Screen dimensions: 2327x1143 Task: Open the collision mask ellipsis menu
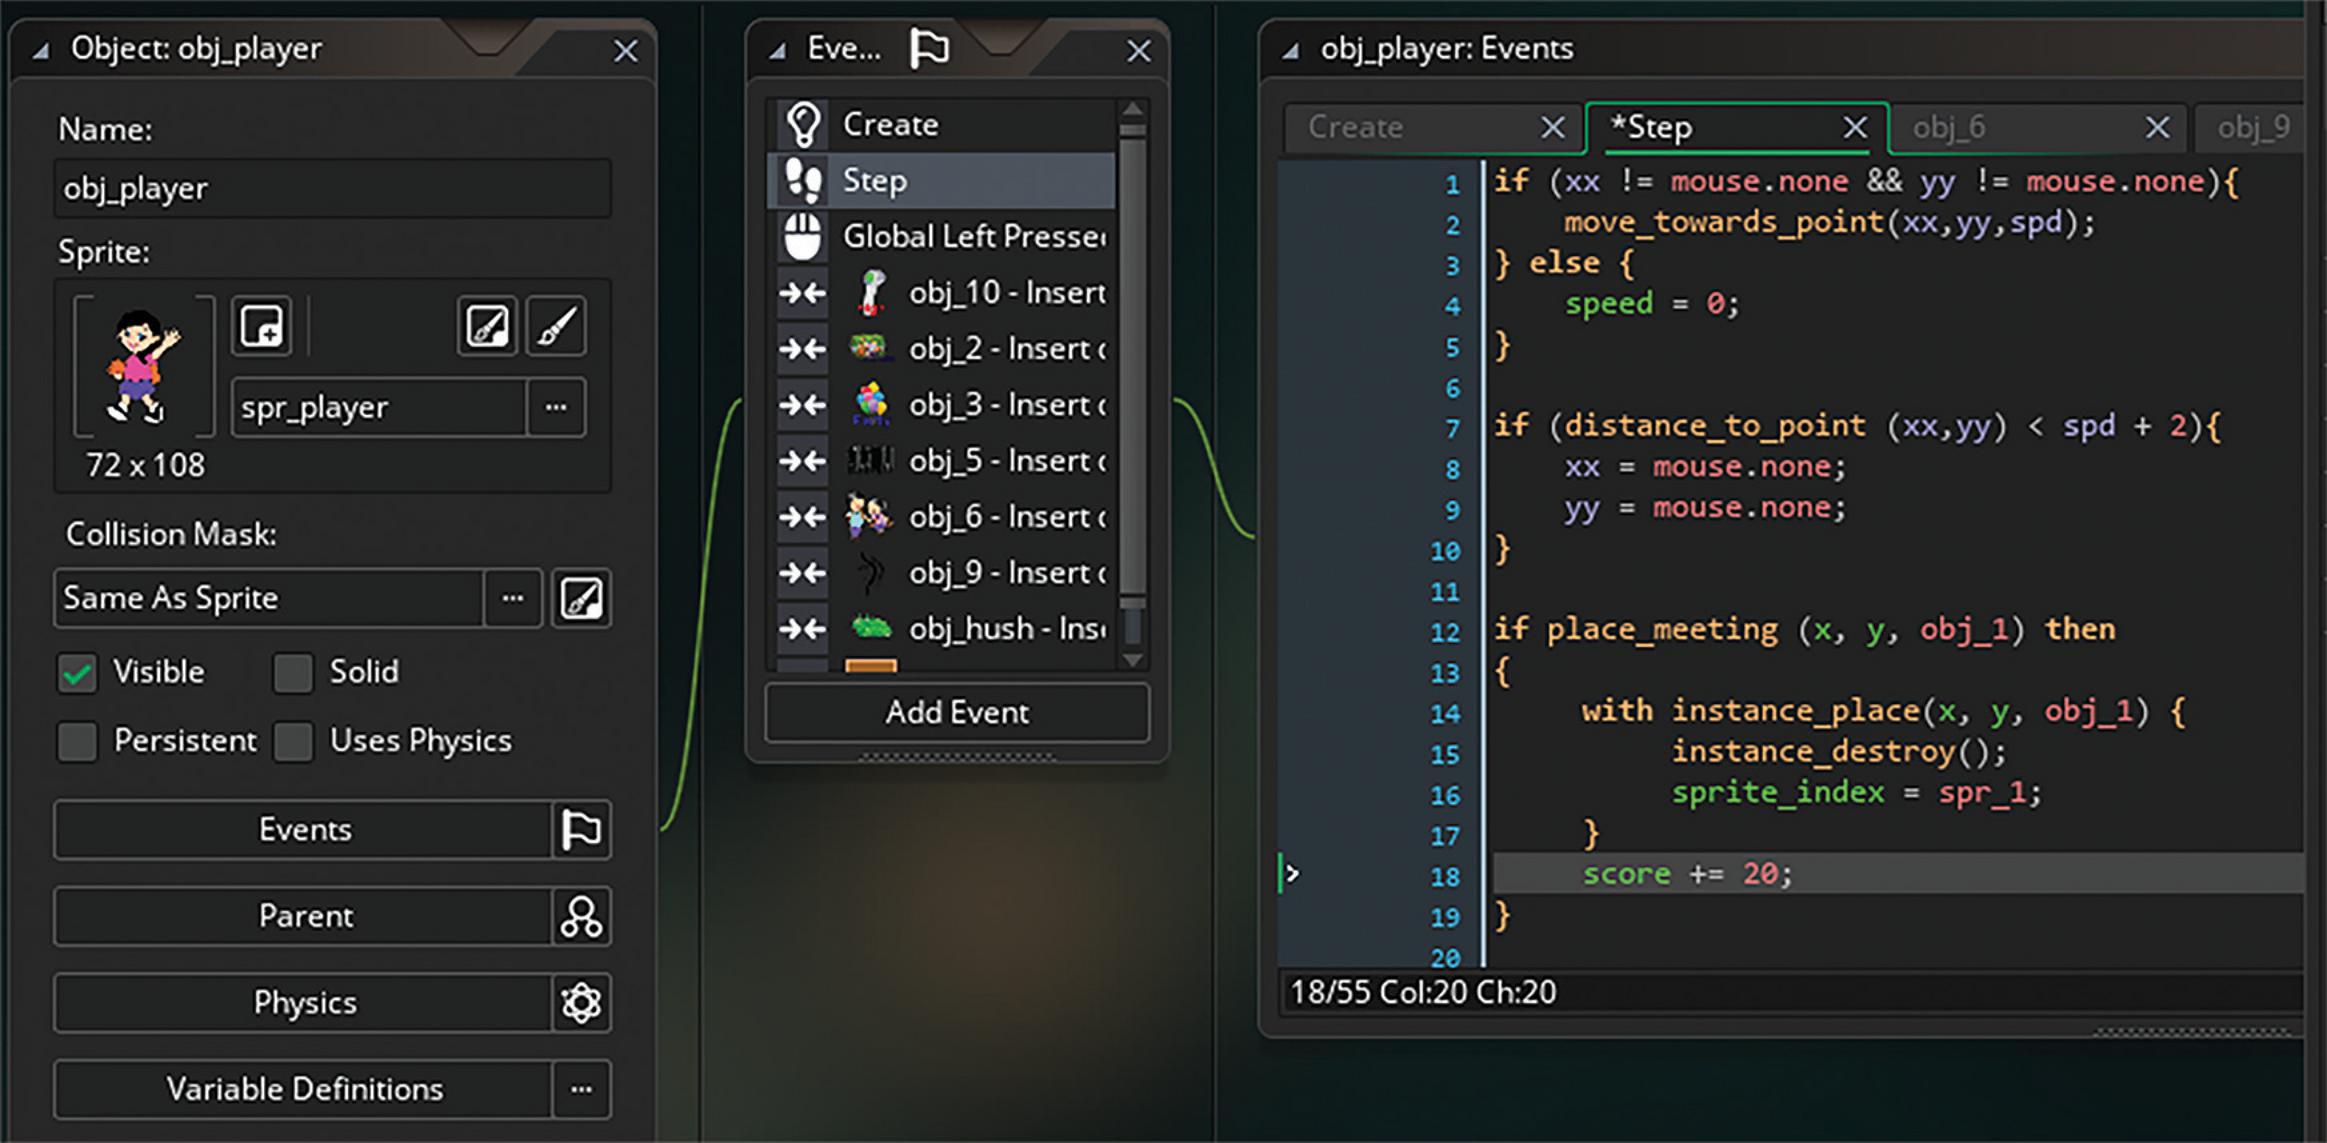click(513, 599)
